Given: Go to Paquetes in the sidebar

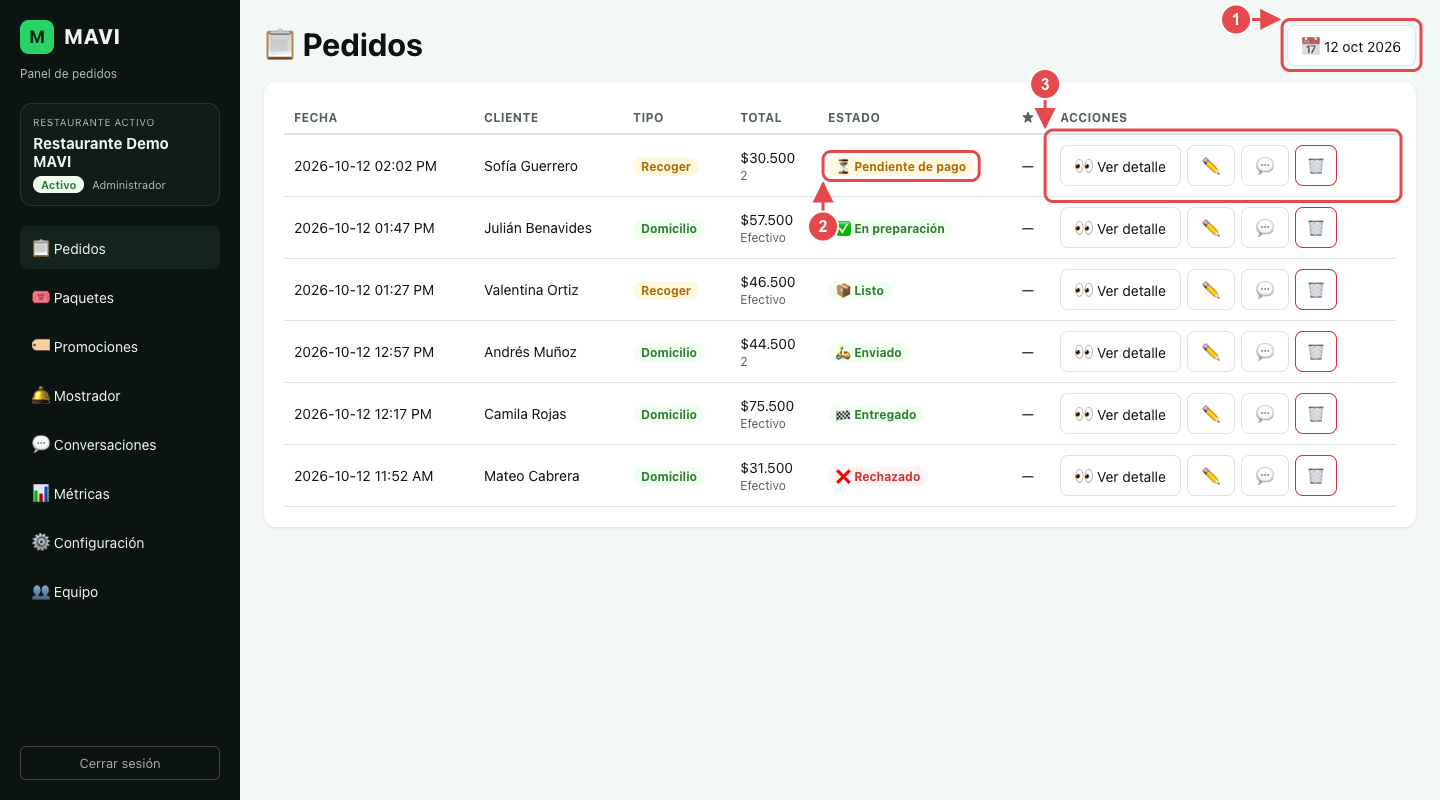Looking at the screenshot, I should click(120, 297).
